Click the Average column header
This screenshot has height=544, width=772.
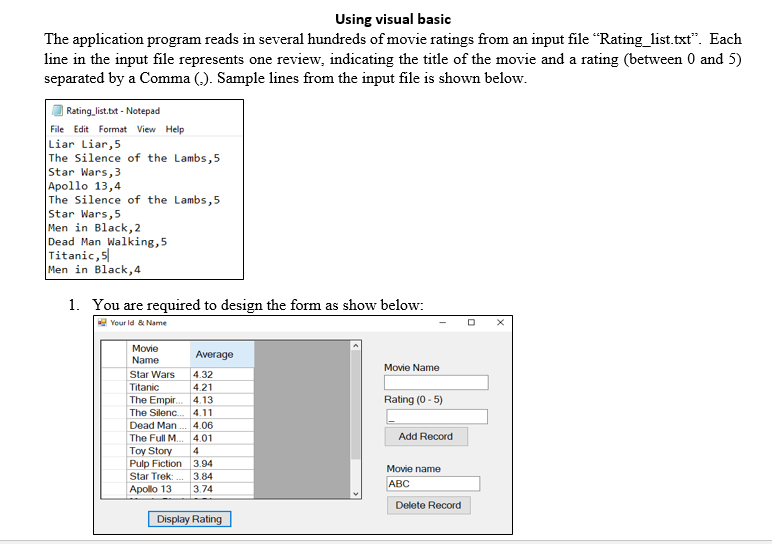(222, 354)
